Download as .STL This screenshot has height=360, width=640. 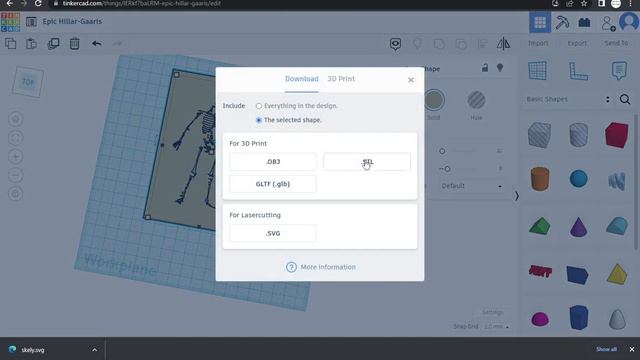(x=367, y=162)
